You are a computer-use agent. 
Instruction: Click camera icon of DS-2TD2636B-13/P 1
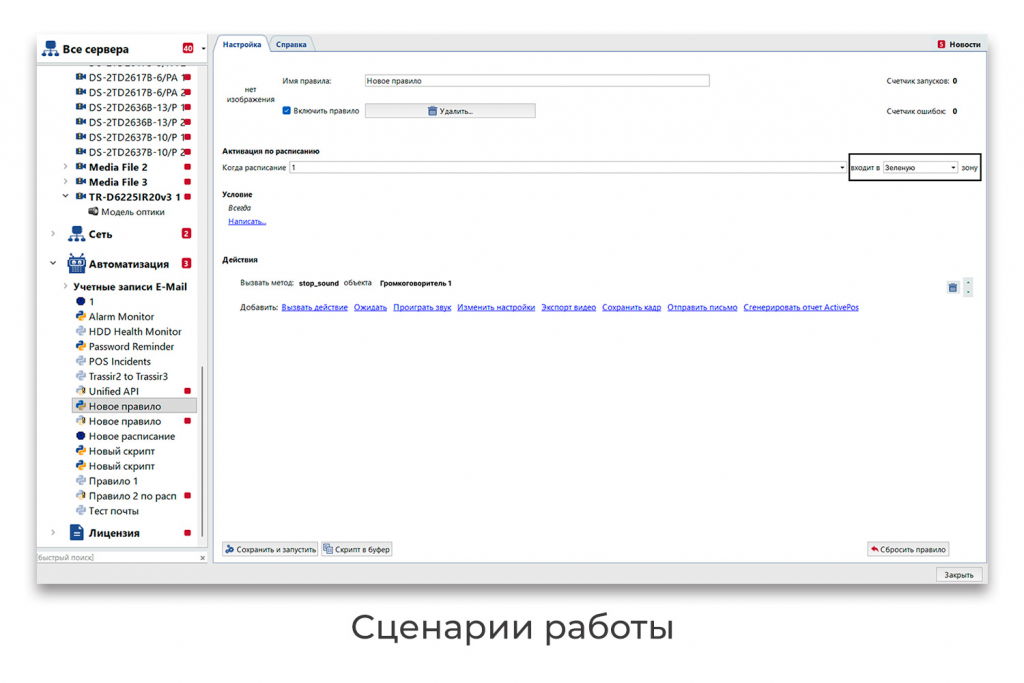(x=81, y=107)
